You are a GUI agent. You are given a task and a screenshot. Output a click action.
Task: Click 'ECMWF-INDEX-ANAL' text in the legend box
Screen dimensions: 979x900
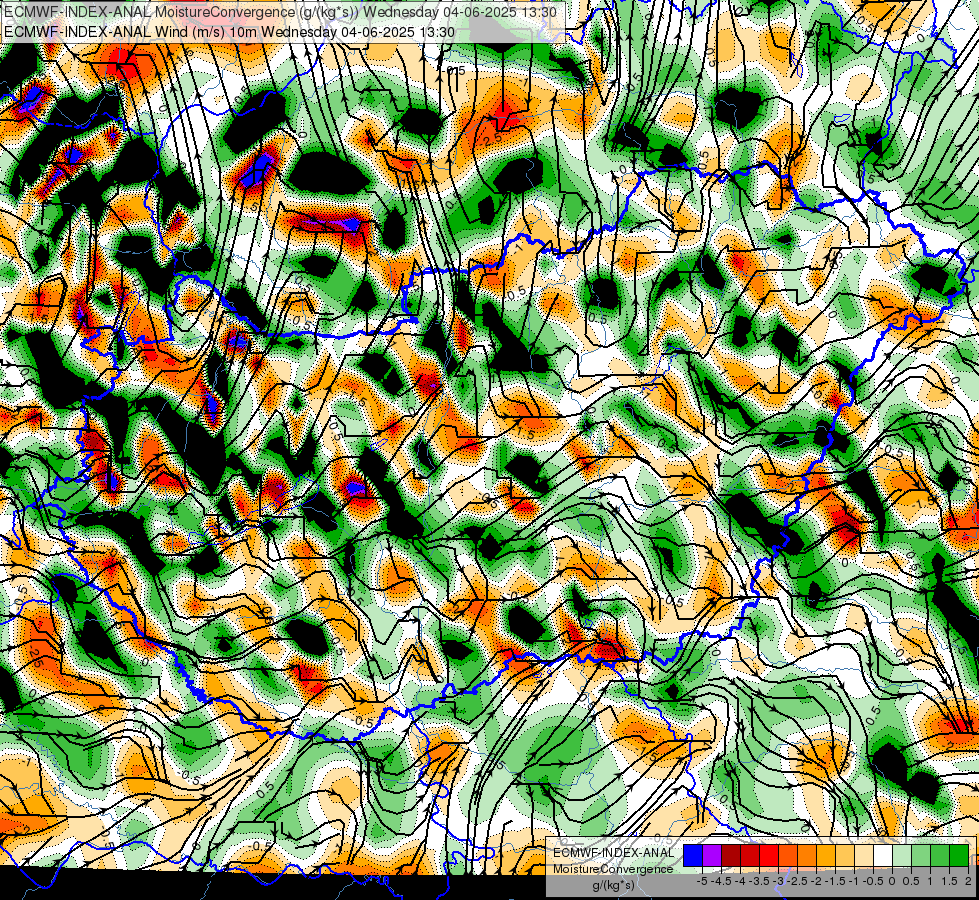click(614, 853)
